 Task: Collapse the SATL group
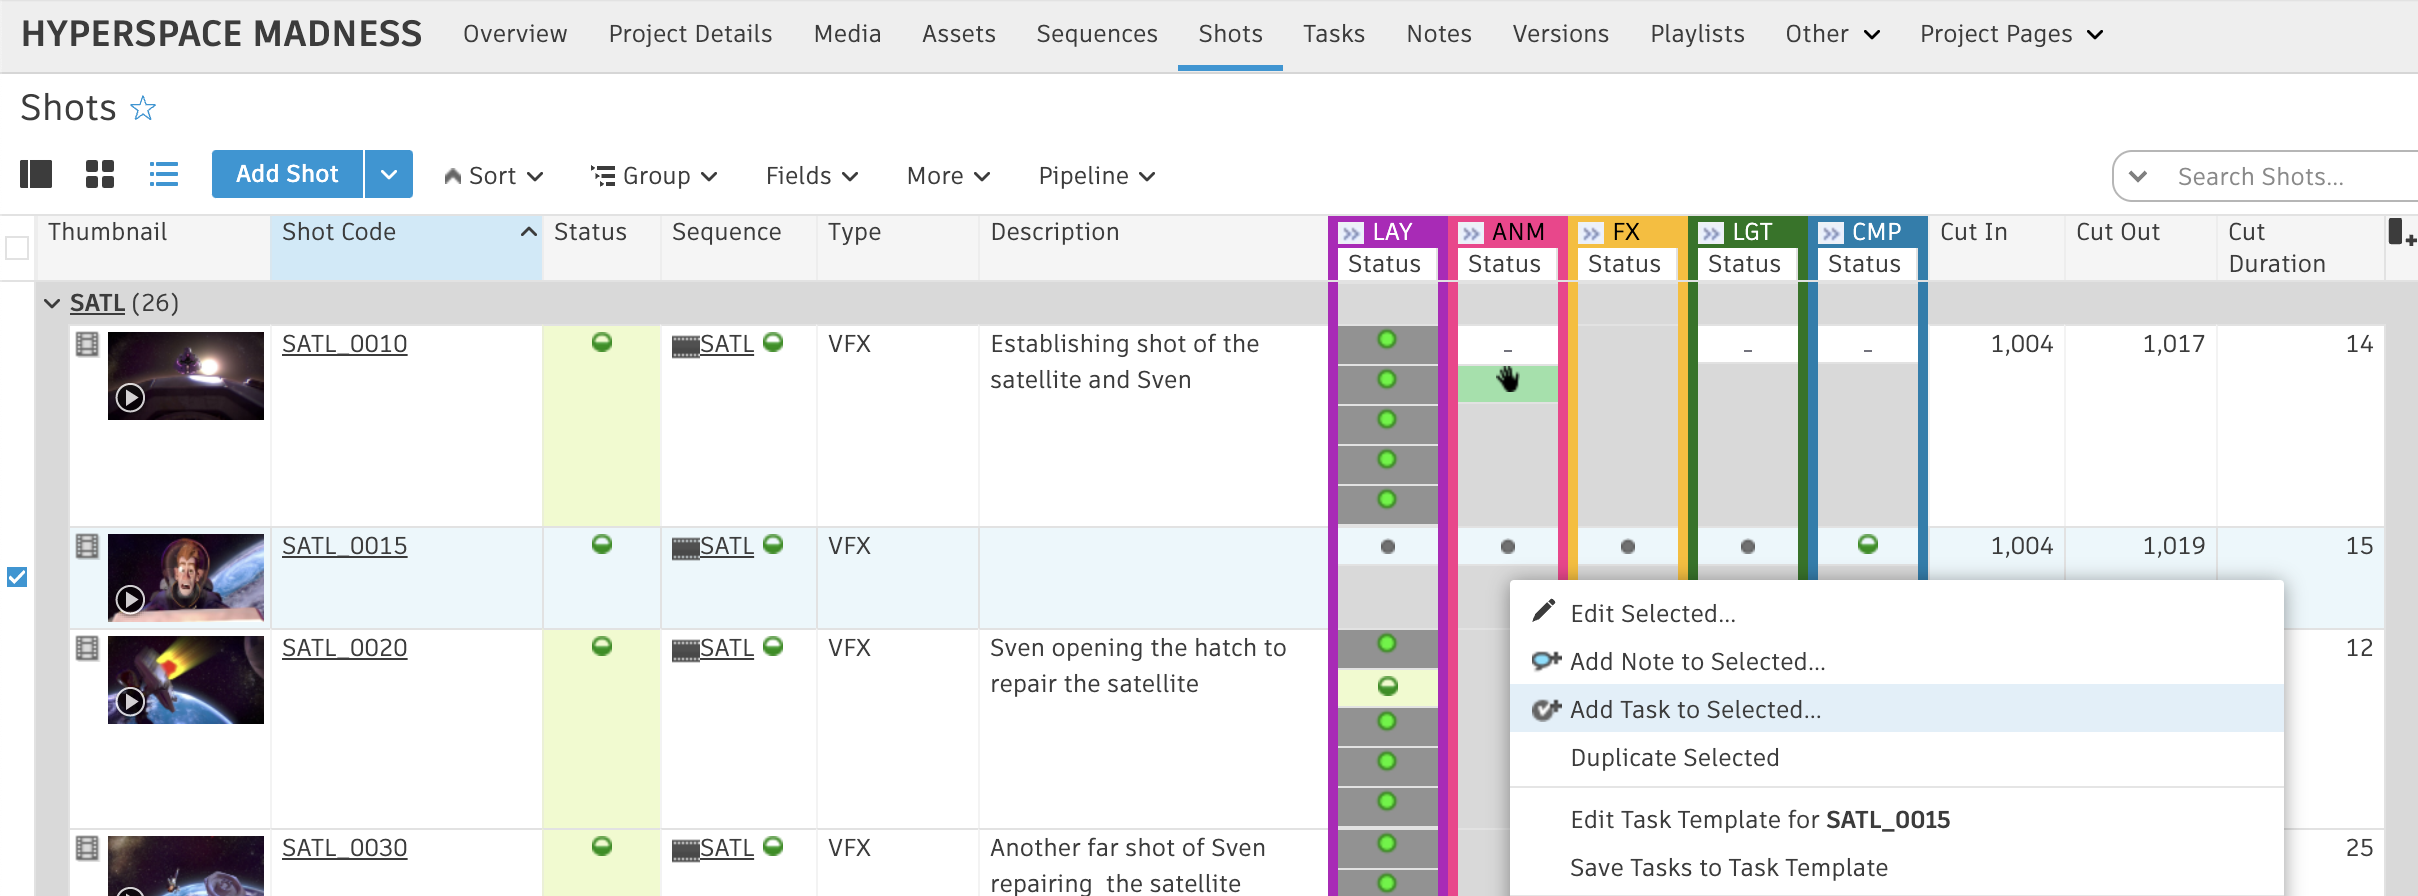[52, 303]
